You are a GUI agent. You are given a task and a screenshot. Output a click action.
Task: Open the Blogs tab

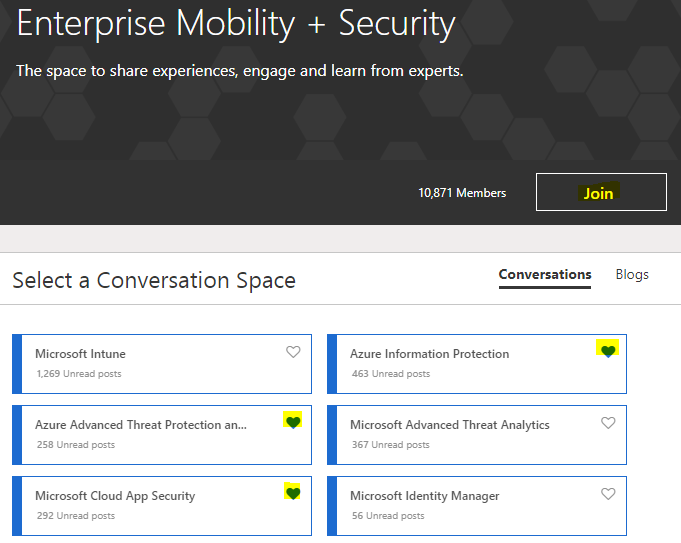(x=632, y=275)
